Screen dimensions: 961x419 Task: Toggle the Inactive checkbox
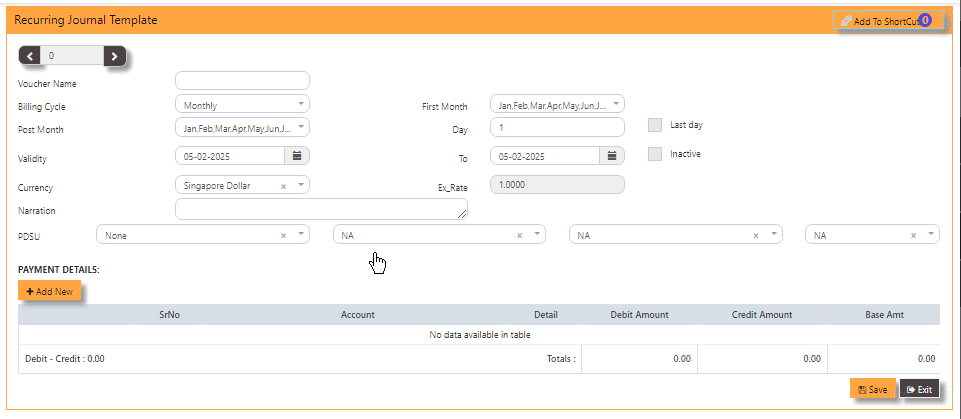coord(655,154)
